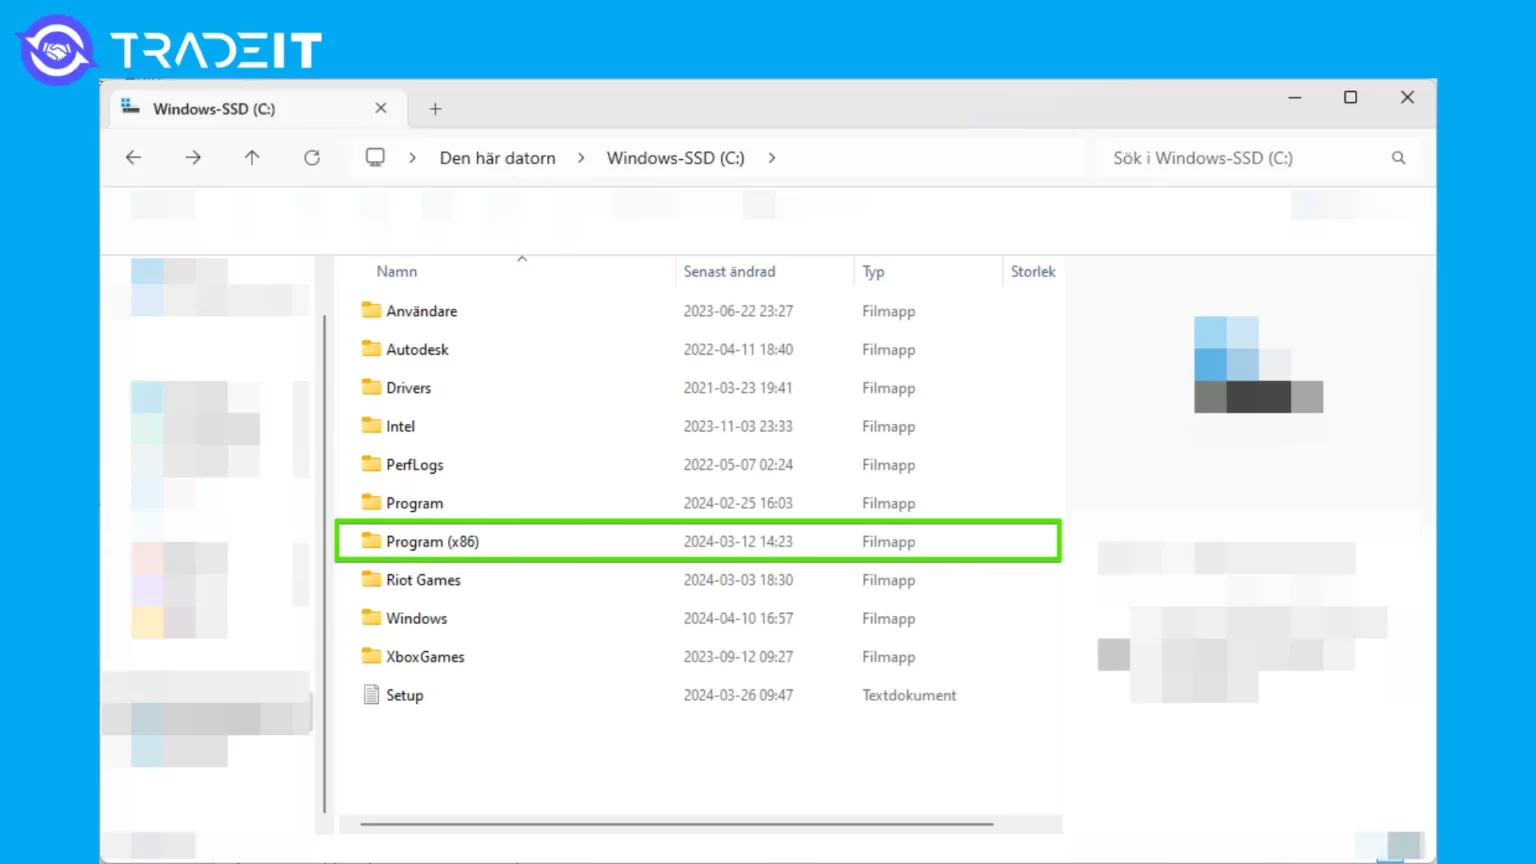This screenshot has width=1536, height=864.
Task: Click the date 2022-04-11 18:40
Action: [738, 349]
